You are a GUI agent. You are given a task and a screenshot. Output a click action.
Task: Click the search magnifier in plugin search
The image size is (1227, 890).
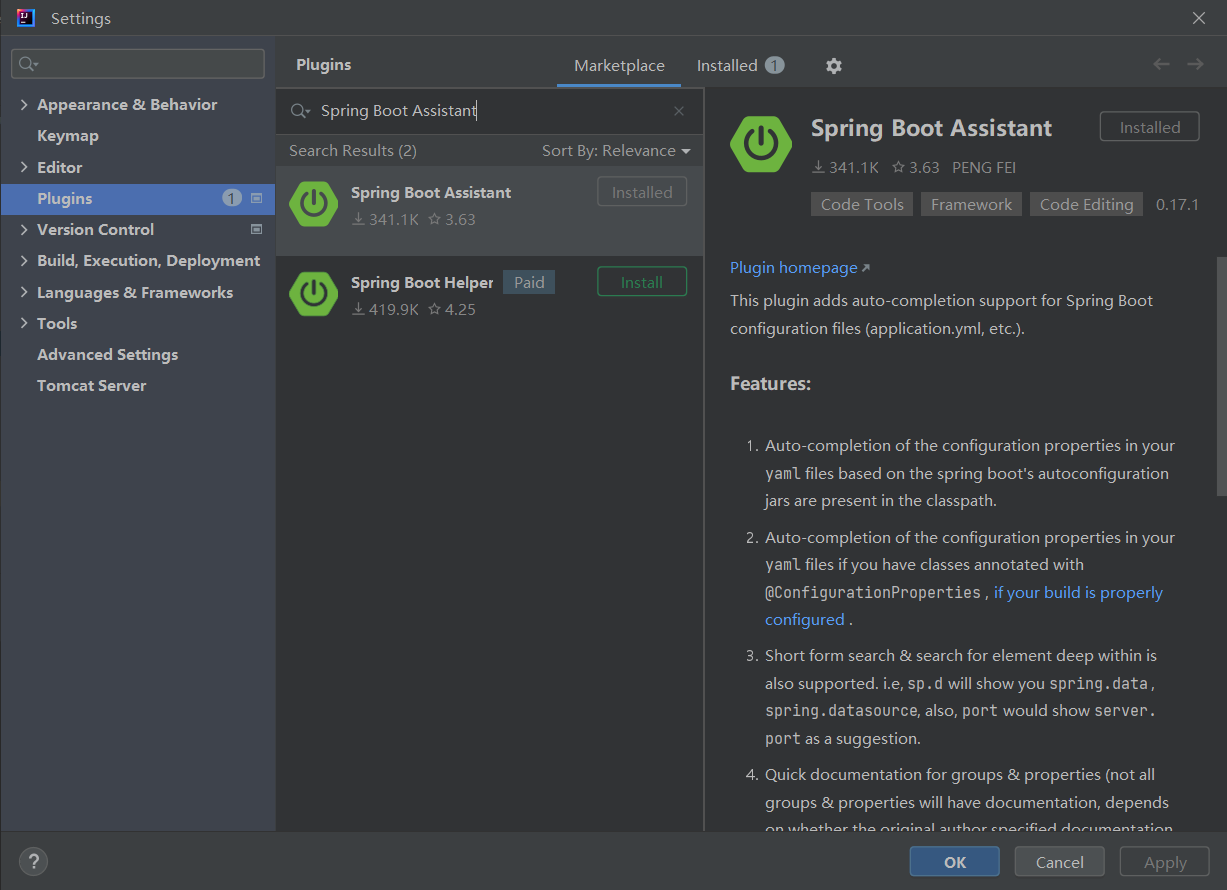pyautogui.click(x=300, y=111)
